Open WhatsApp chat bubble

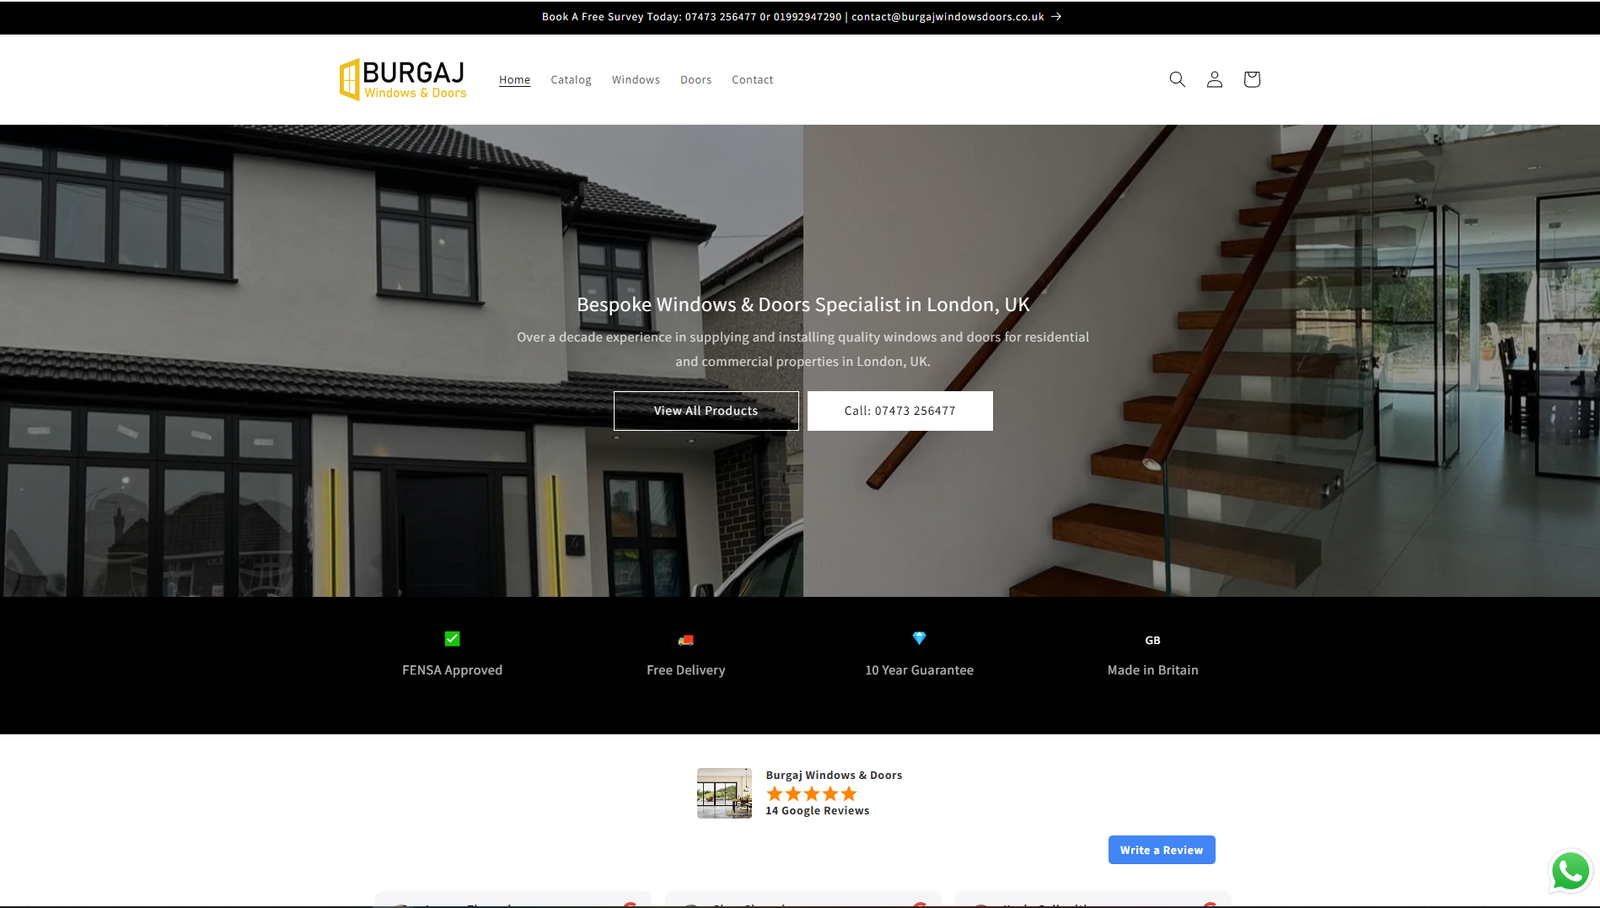point(1570,871)
